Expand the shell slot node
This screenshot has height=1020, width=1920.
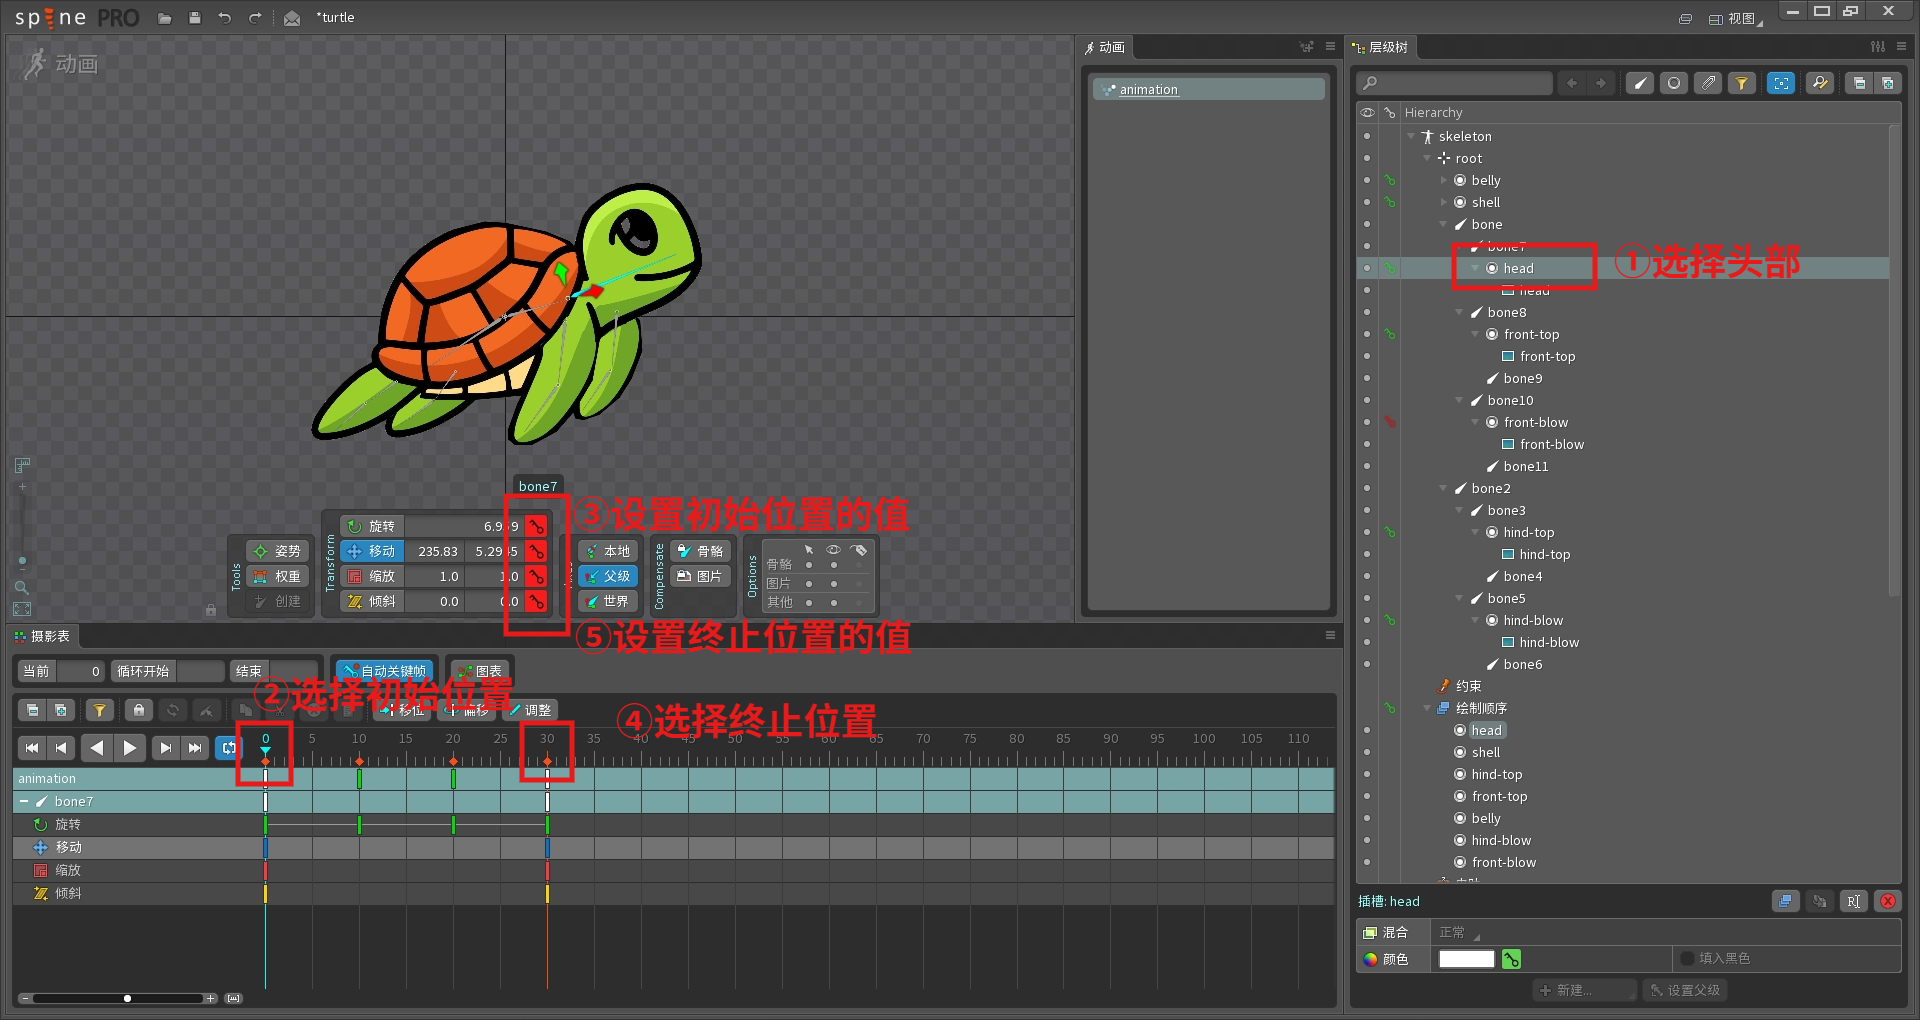pos(1443,202)
